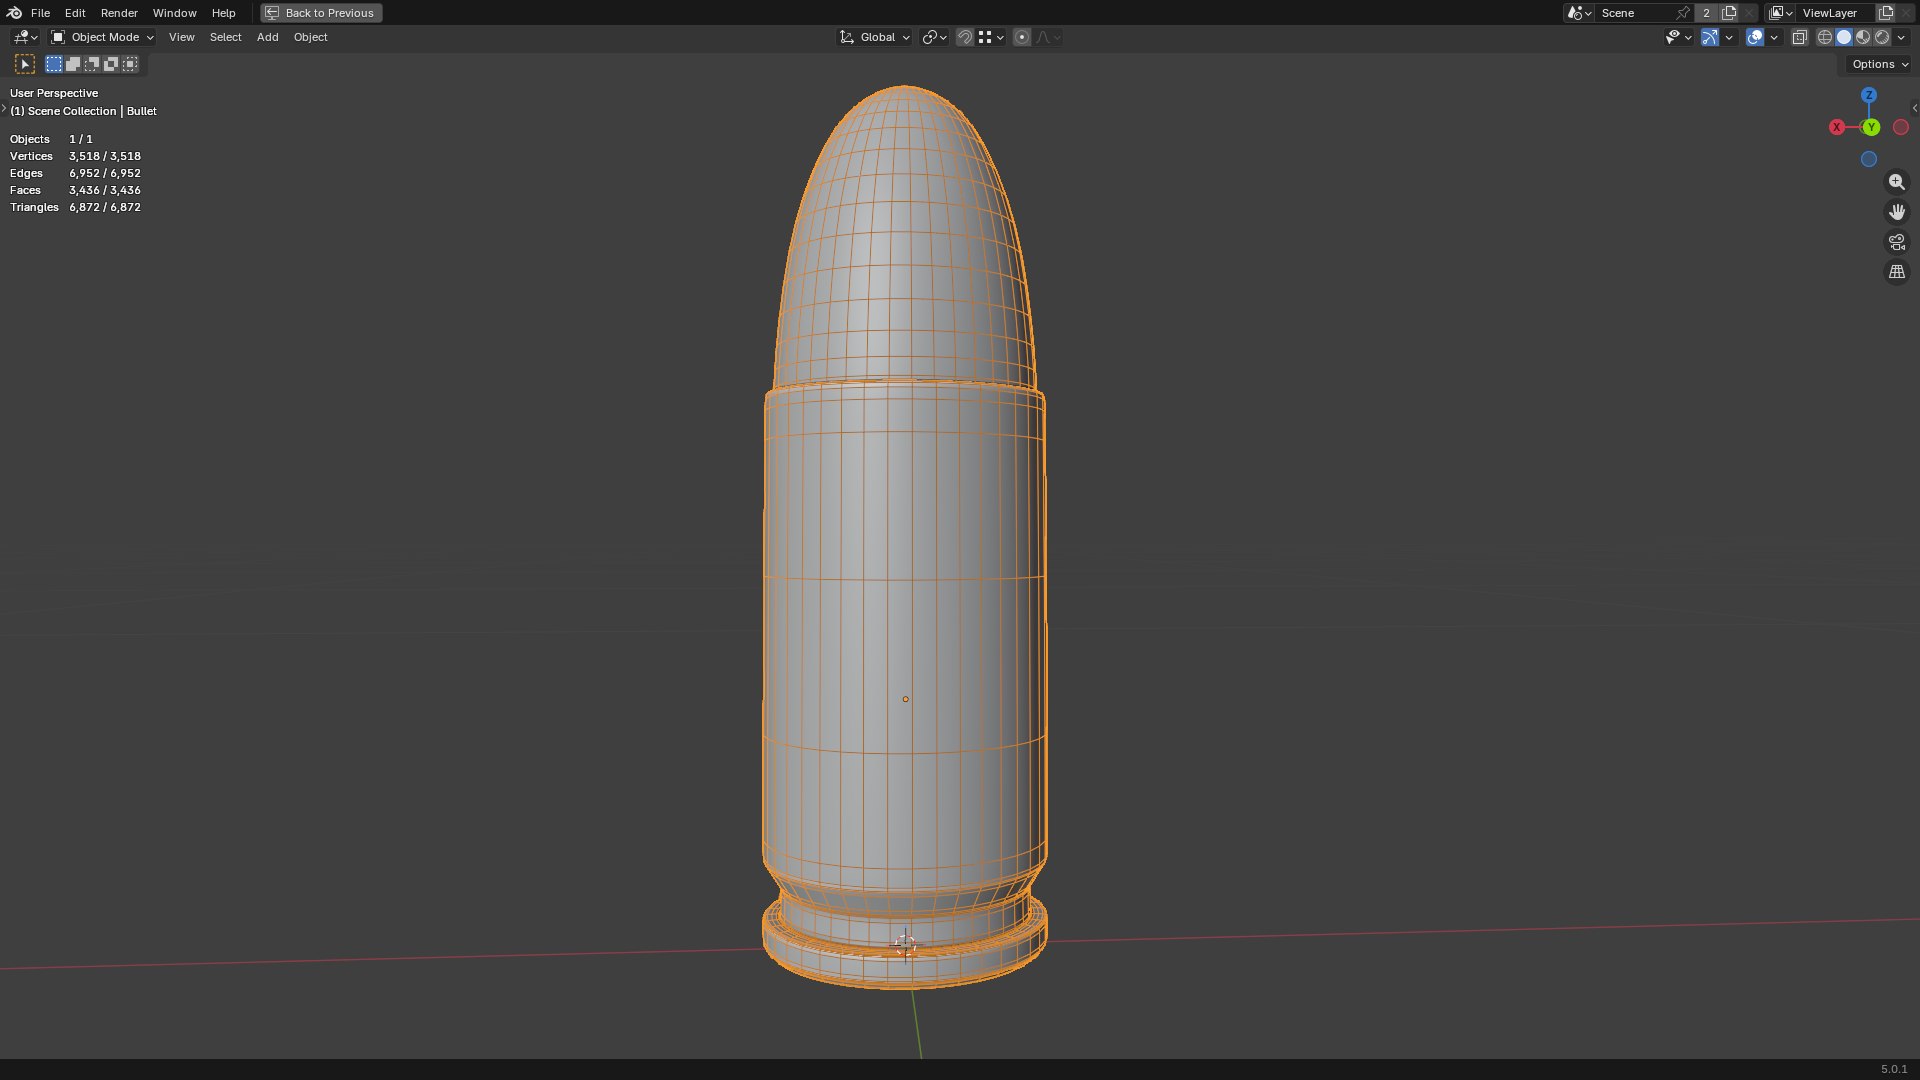Toggle snapping magnet
This screenshot has height=1080, width=1920.
(965, 37)
